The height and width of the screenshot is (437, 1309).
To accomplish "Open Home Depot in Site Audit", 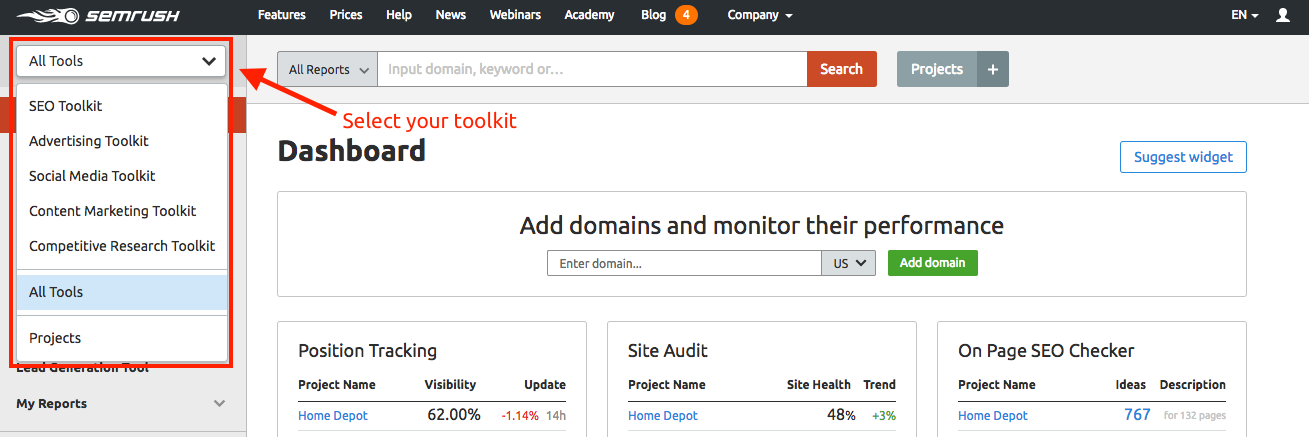I will (x=663, y=415).
